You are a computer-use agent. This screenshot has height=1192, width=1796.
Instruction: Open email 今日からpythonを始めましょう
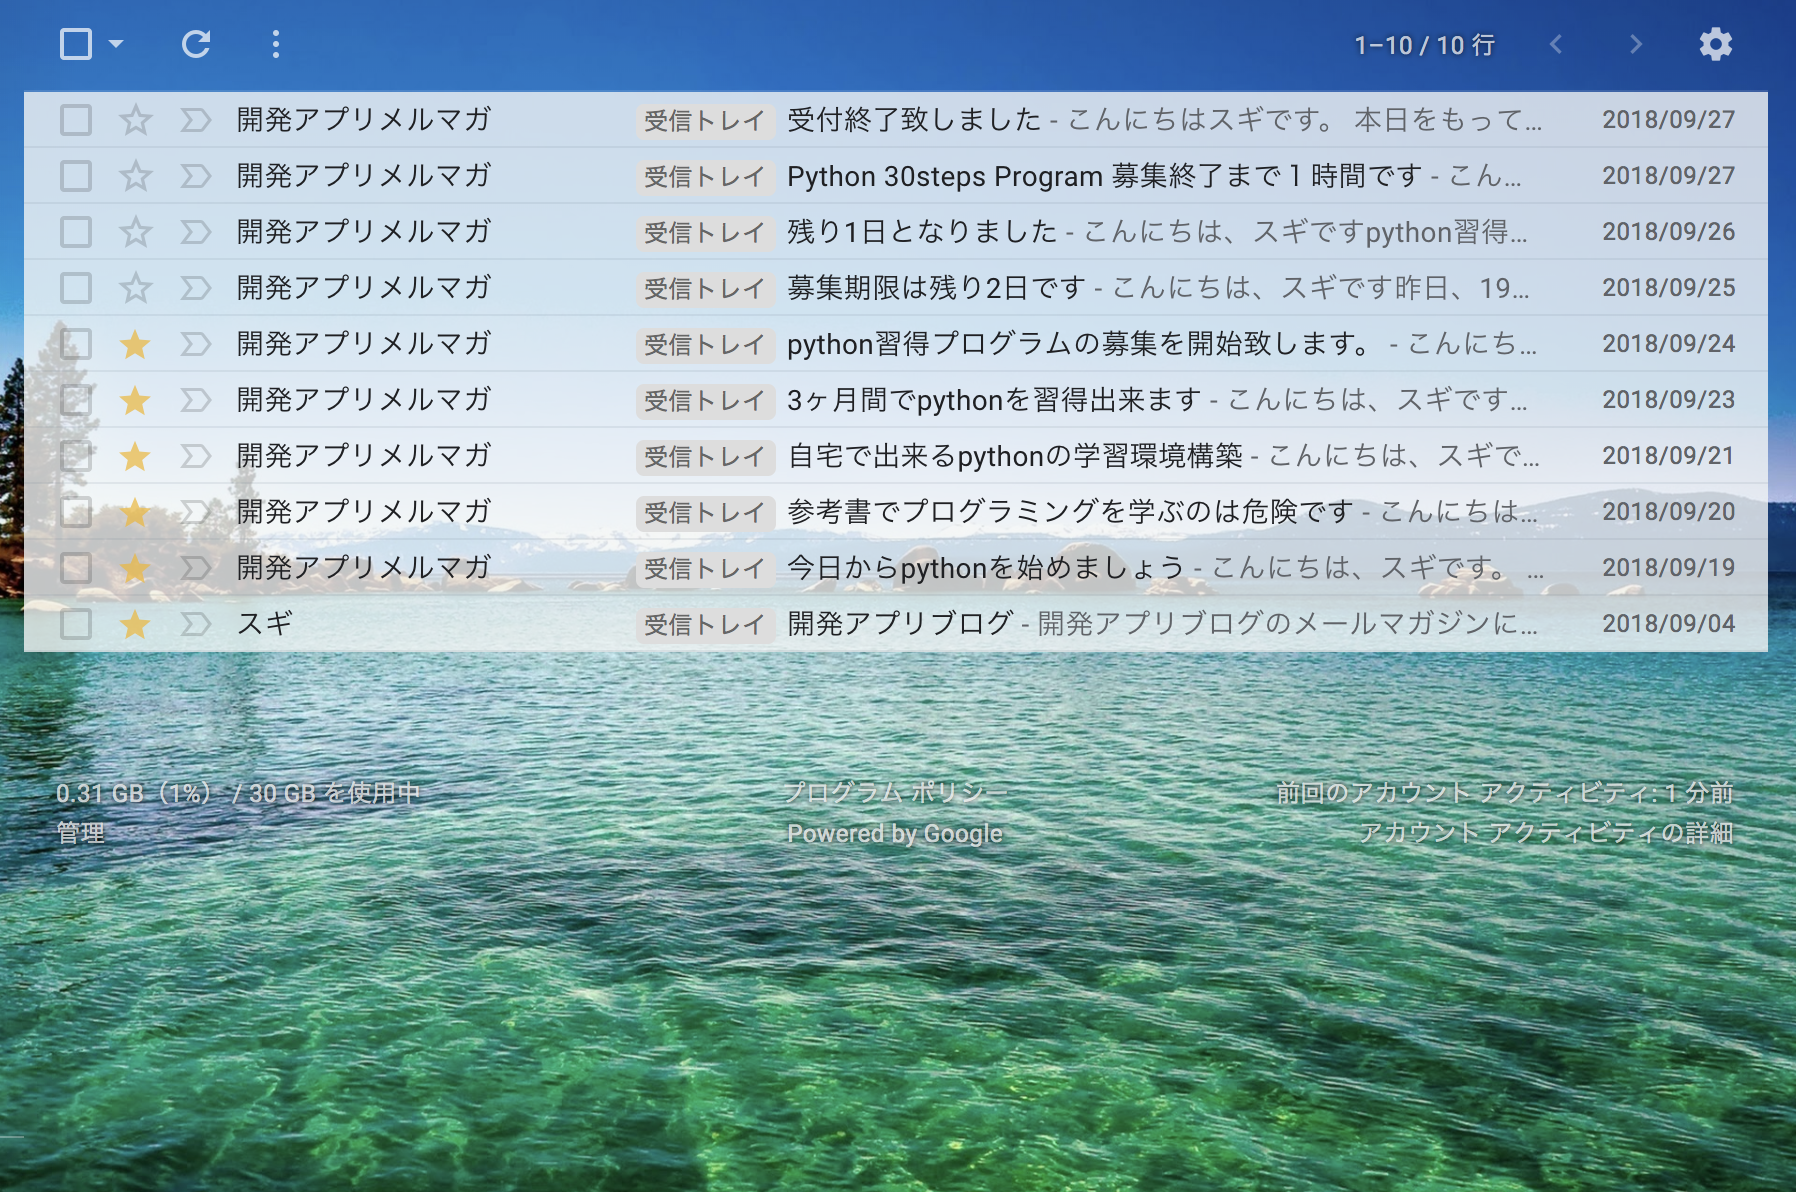986,568
